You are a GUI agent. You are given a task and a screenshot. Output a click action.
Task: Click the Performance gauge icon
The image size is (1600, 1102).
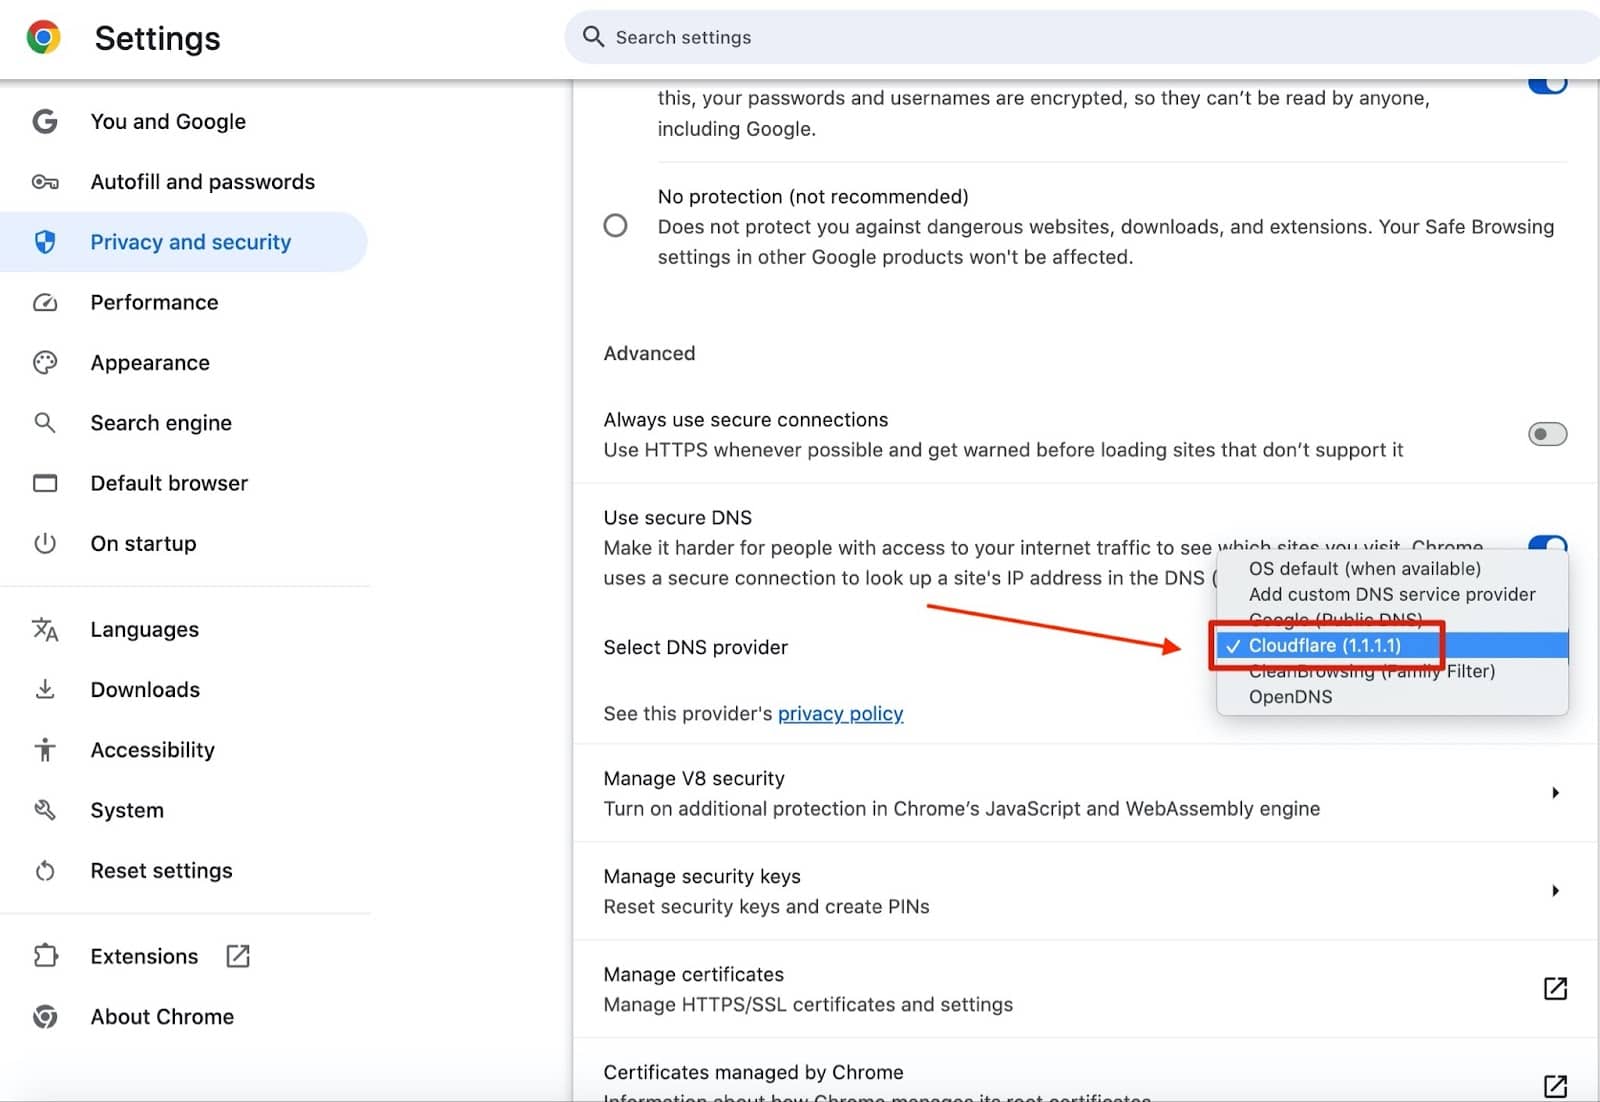[45, 303]
